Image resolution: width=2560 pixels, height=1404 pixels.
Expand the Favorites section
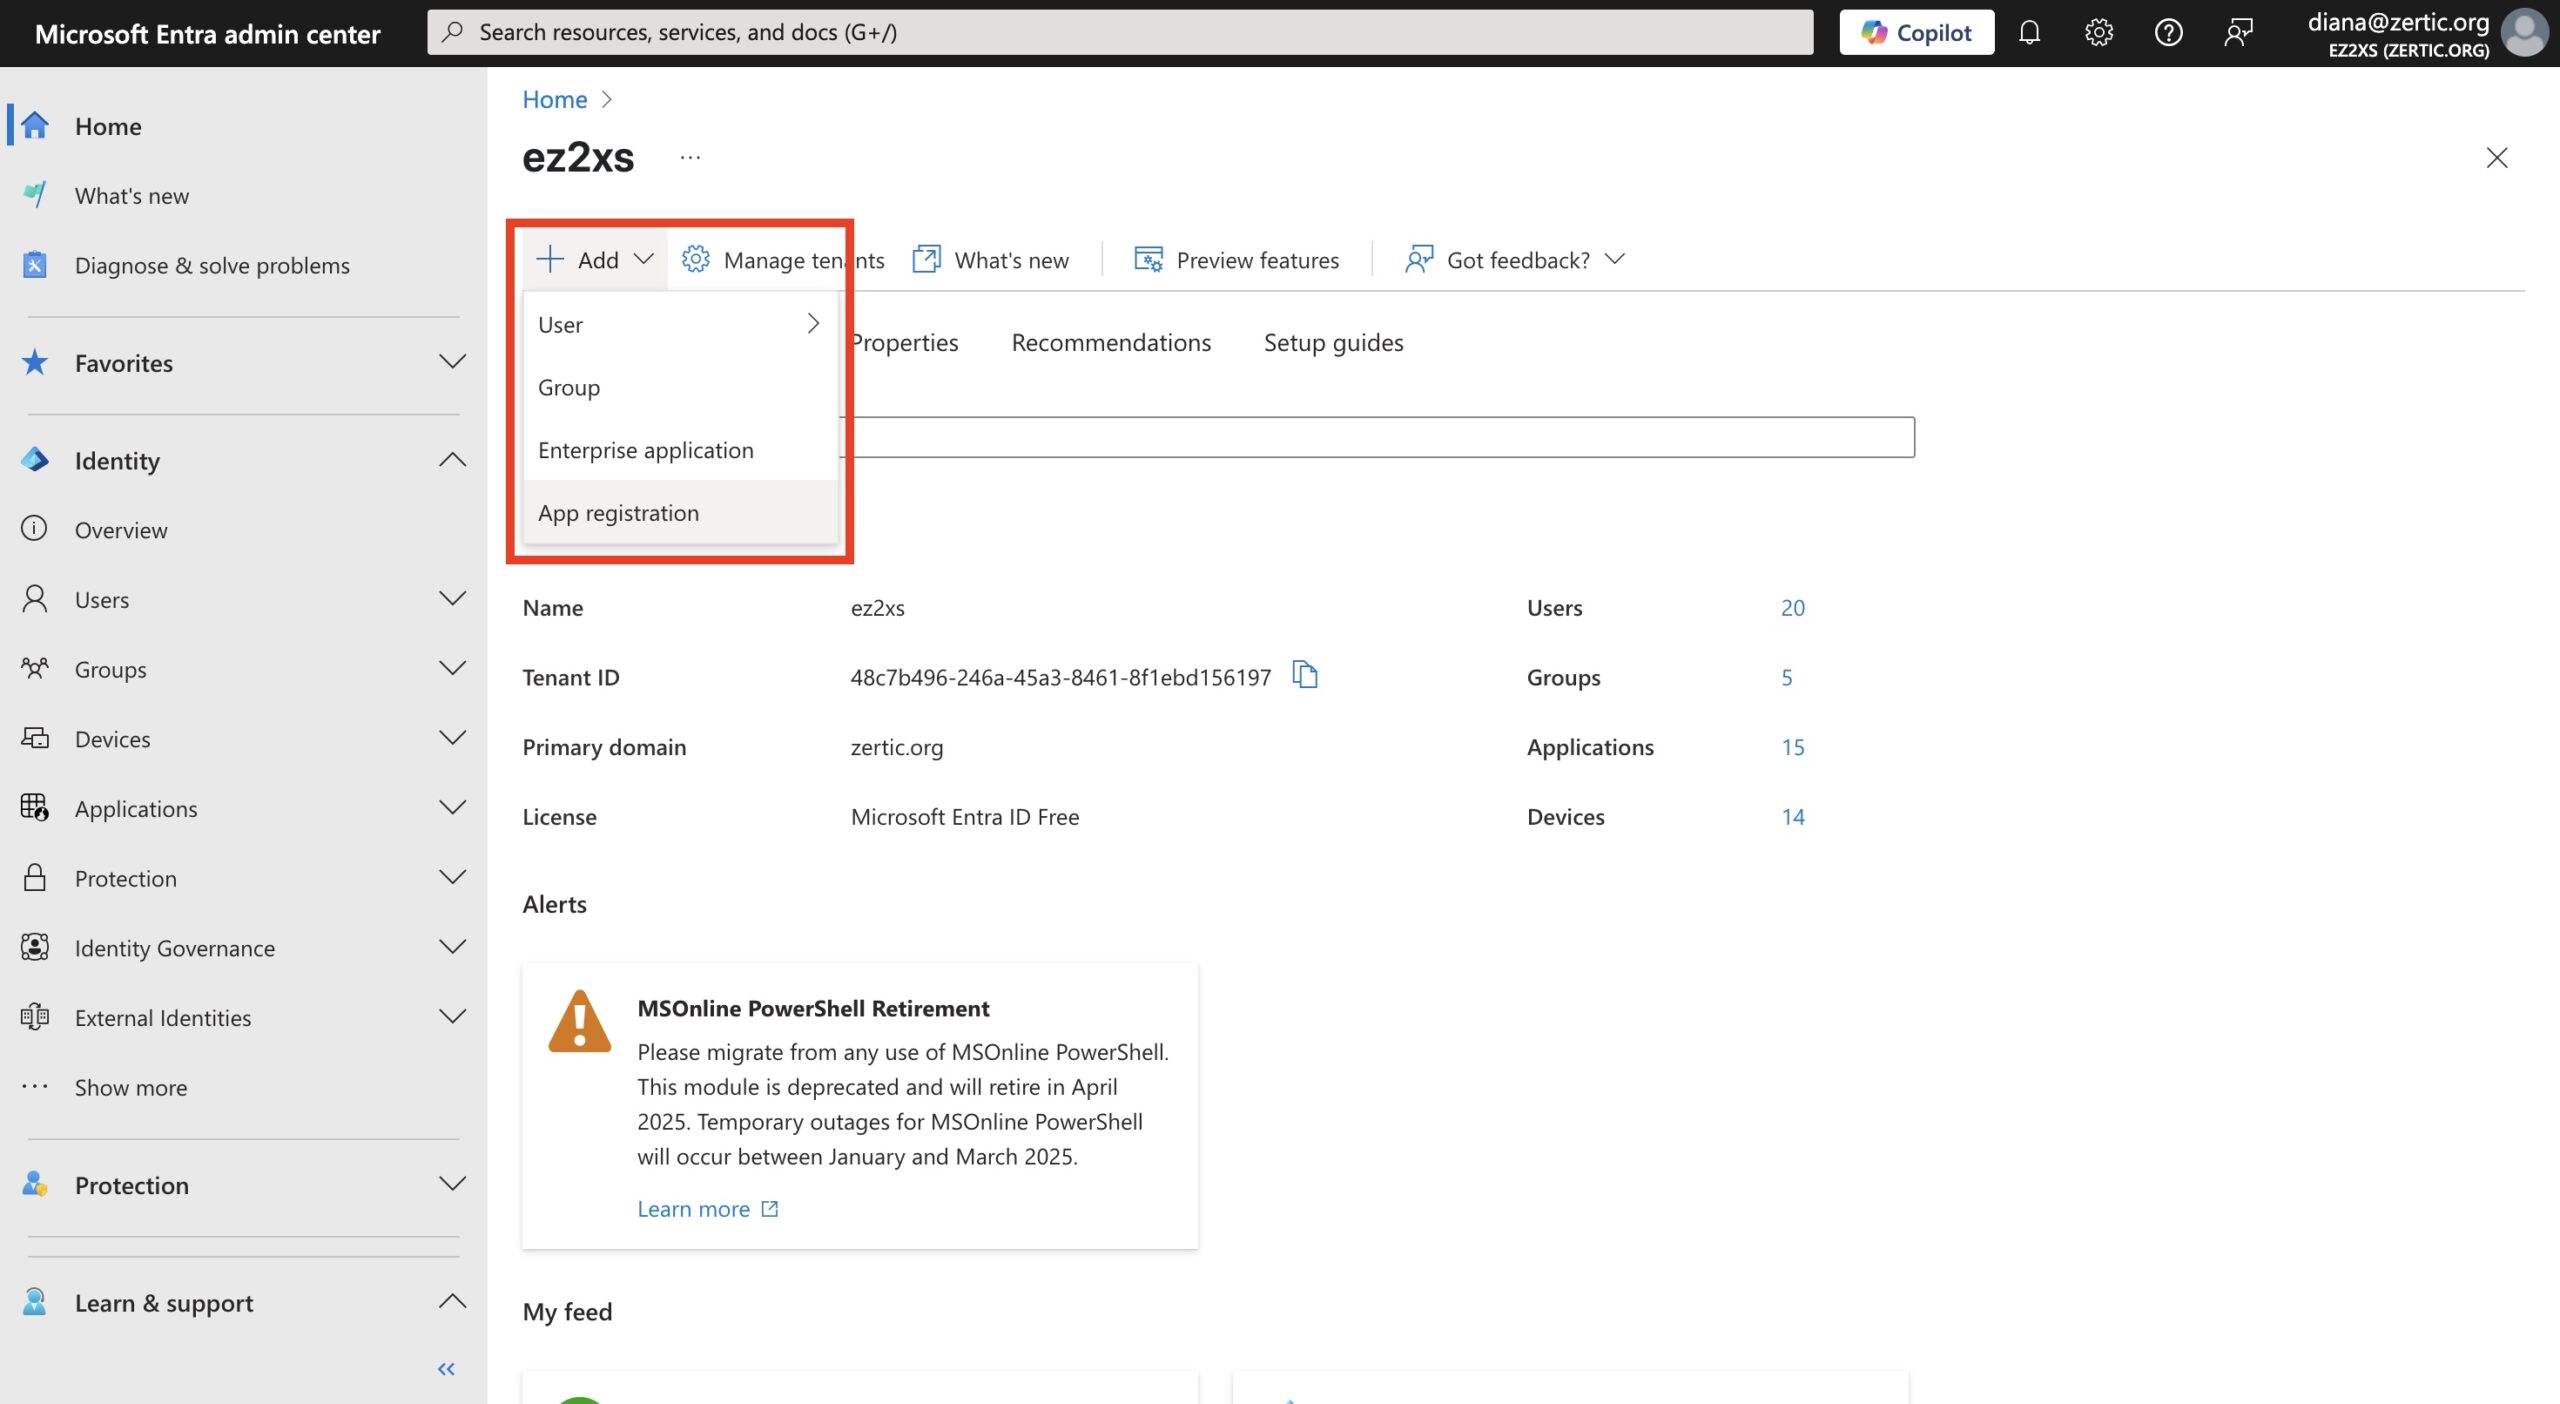452,362
